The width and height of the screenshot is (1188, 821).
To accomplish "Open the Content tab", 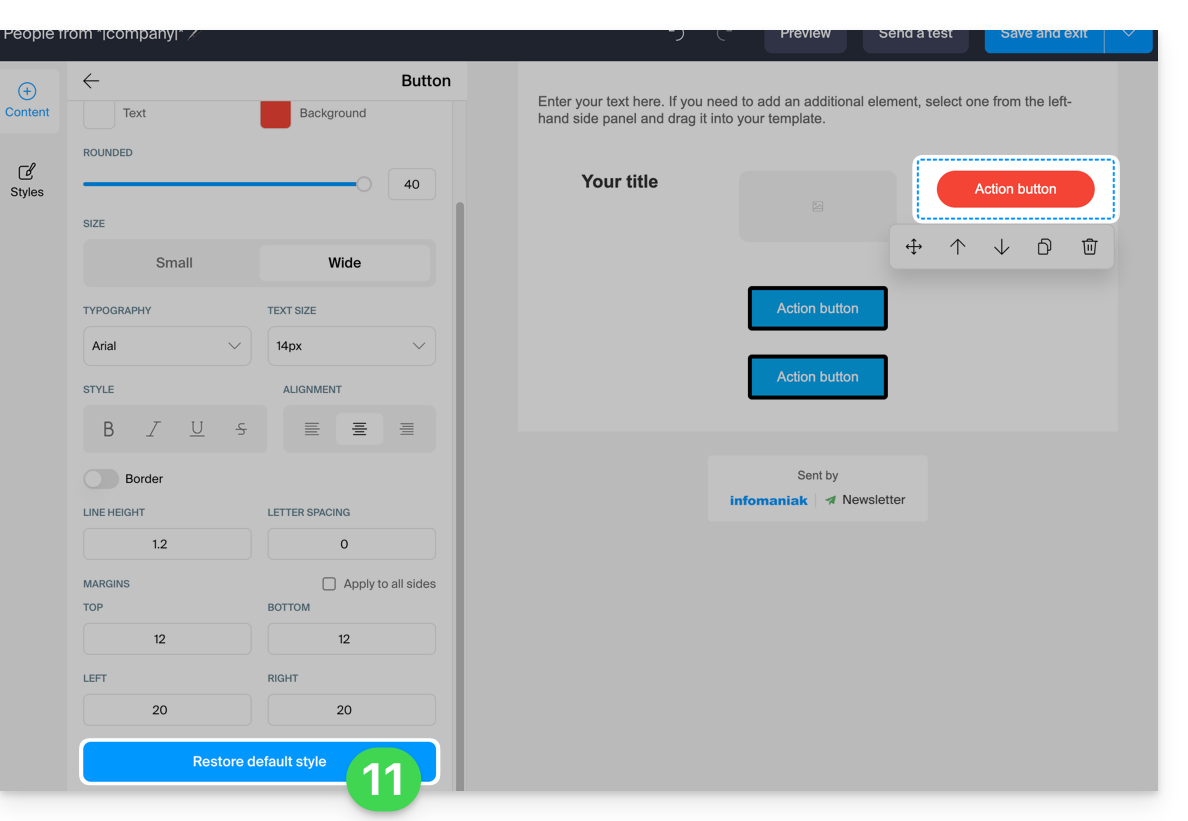I will coord(27,101).
